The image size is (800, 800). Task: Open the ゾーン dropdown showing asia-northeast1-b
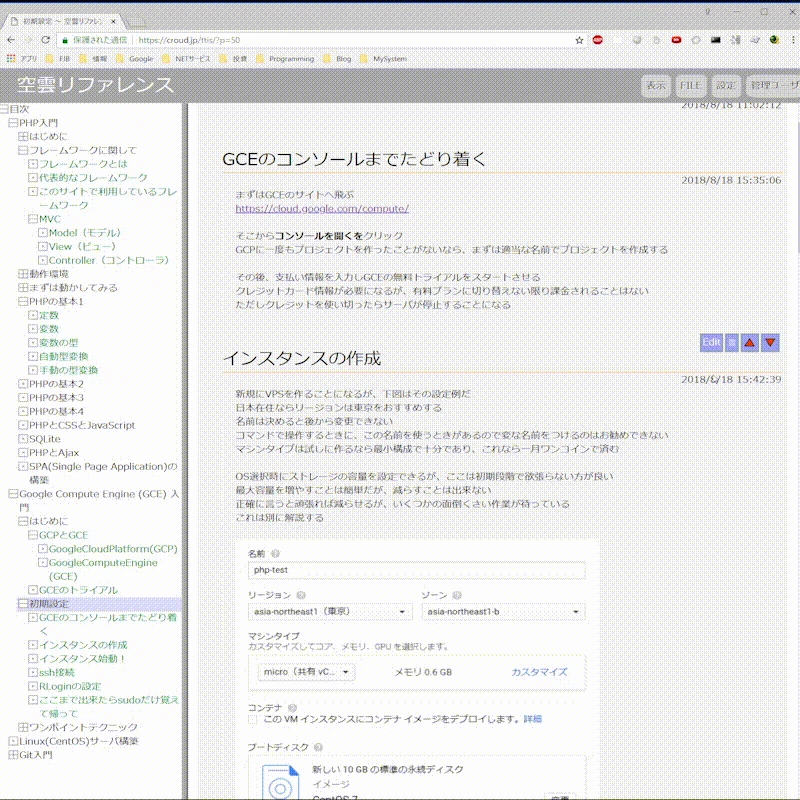tap(503, 612)
